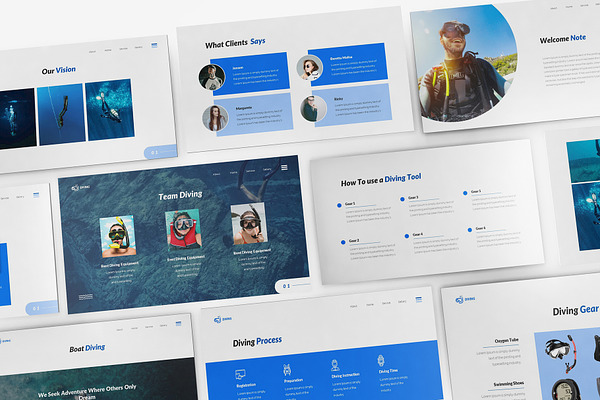This screenshot has height=400, width=600.
Task: Click diving logo on Diving Process slide
Action: coord(223,319)
